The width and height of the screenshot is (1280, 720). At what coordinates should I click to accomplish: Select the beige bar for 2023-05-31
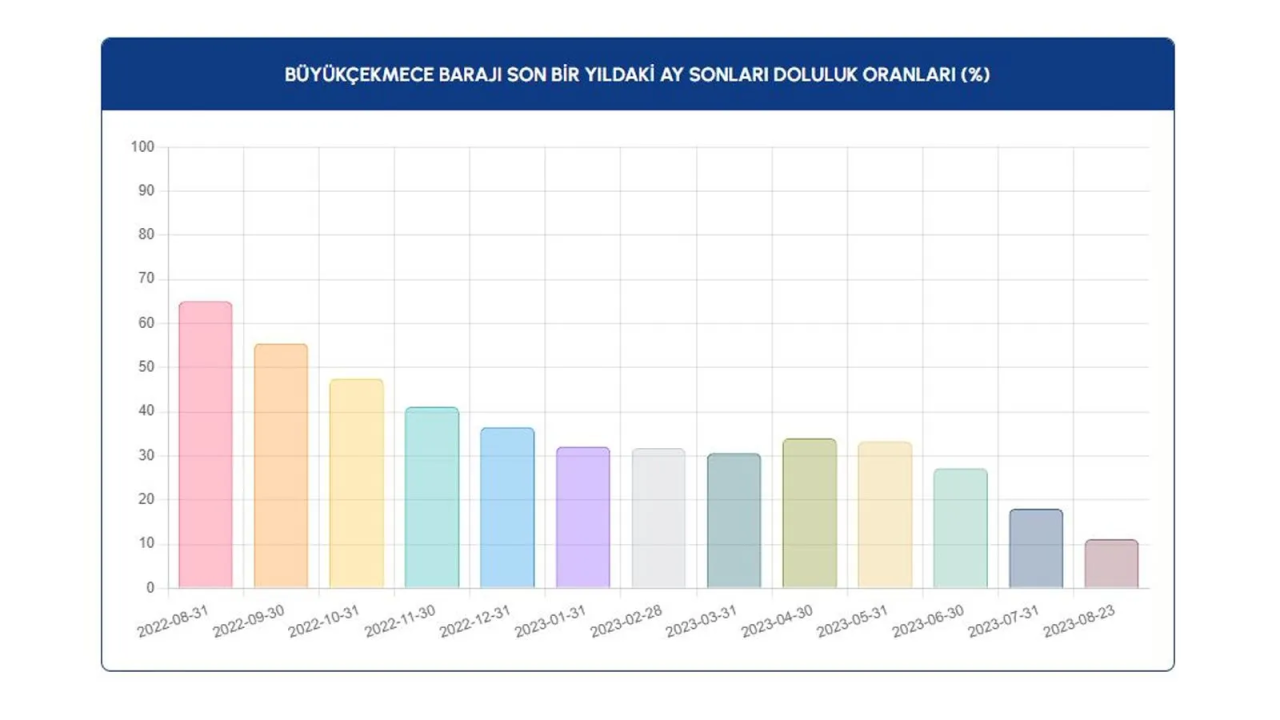point(885,515)
